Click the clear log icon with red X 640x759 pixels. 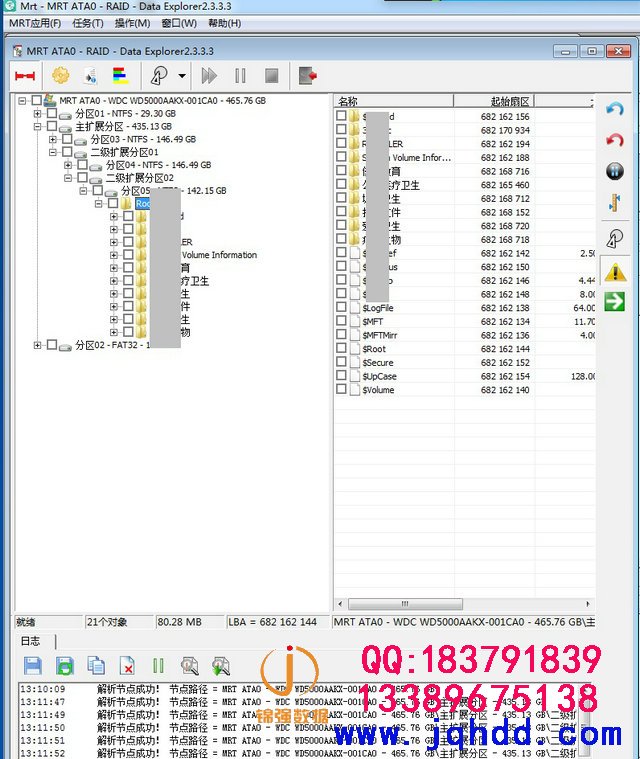click(127, 666)
